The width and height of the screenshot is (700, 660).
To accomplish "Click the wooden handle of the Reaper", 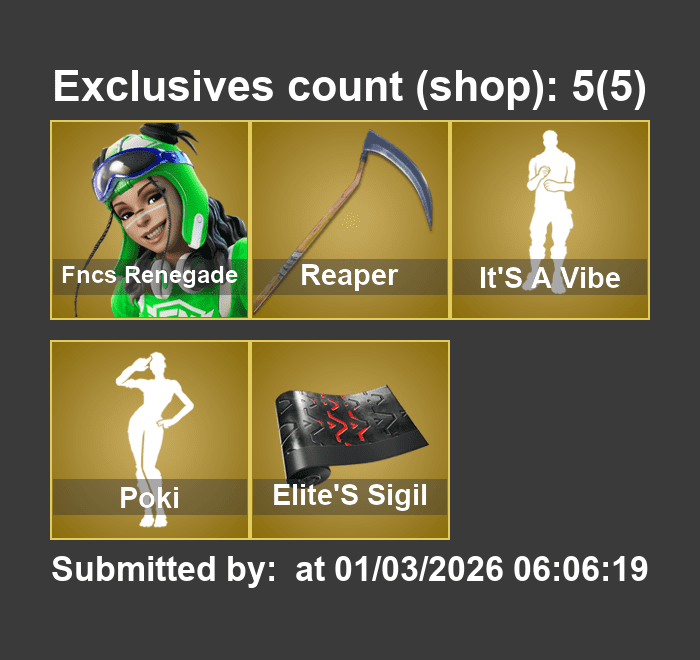I will pos(308,237).
